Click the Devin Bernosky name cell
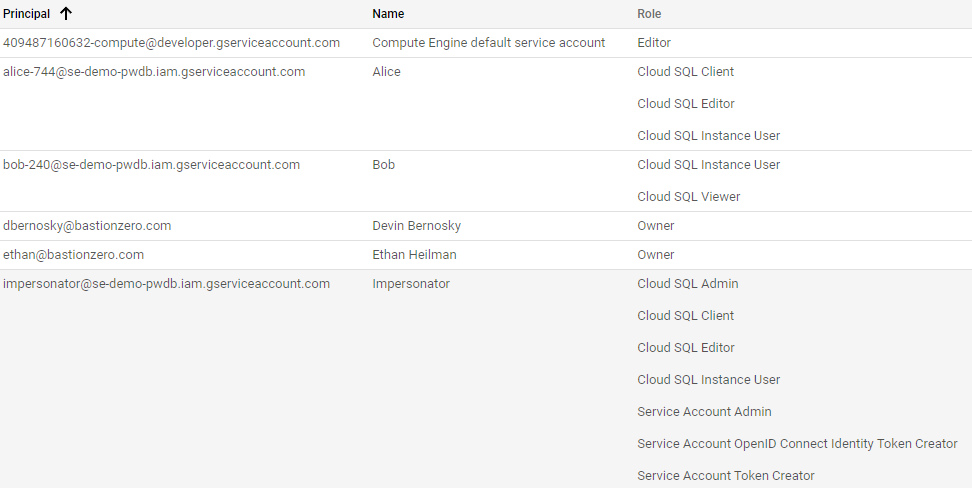The image size is (972, 488). pos(416,226)
